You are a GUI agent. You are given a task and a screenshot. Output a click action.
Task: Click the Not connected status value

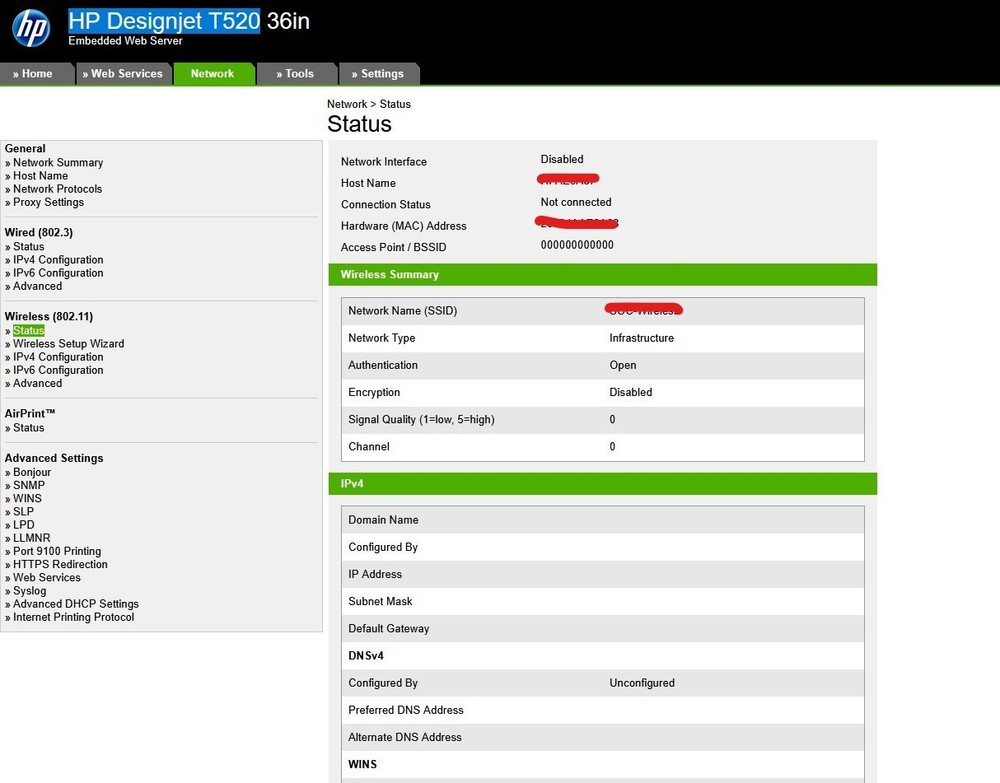[576, 202]
